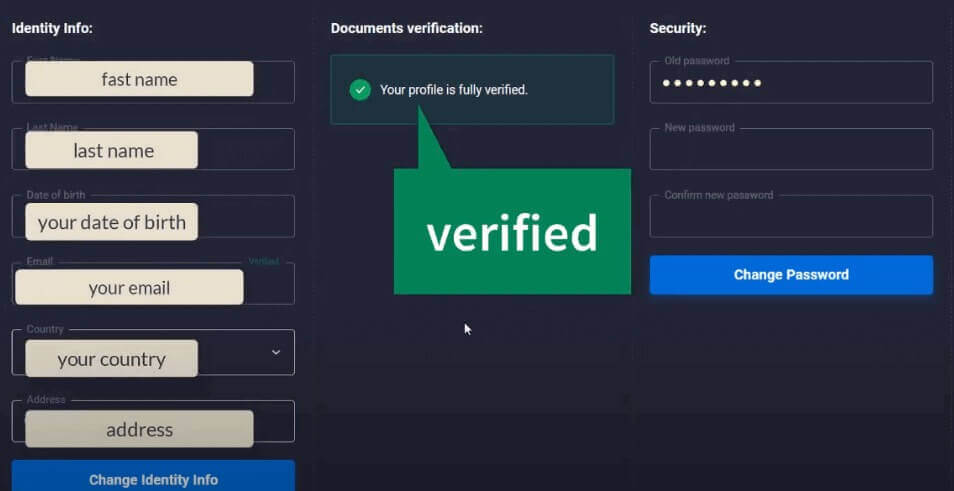Click the 'Identity Info:' section heading
Image resolution: width=954 pixels, height=491 pixels.
coord(52,28)
